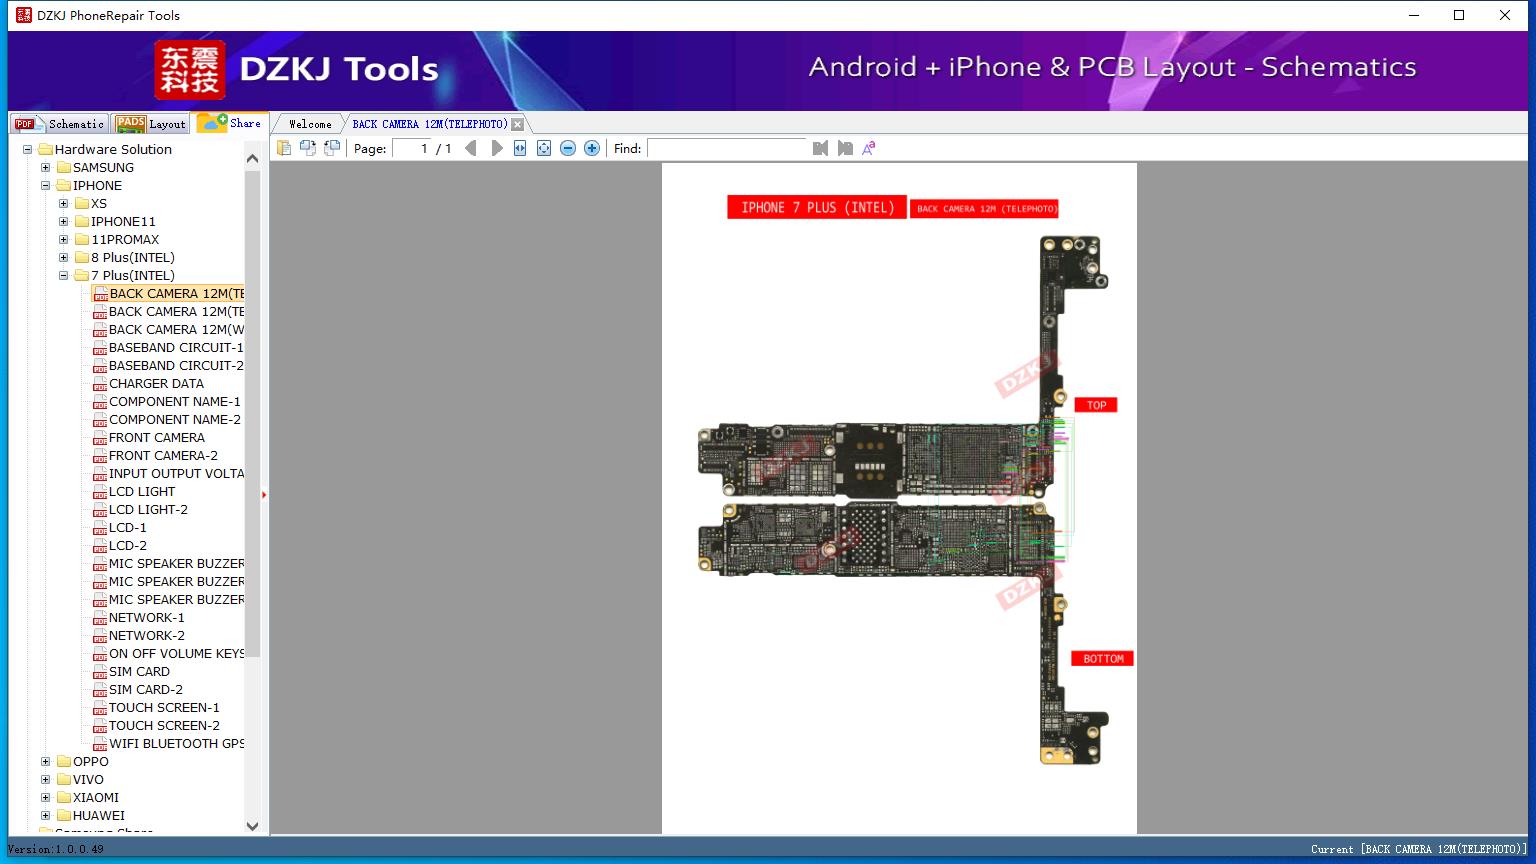Viewport: 1536px width, 864px height.
Task: Switch to the Layout tab
Action: tap(151, 124)
